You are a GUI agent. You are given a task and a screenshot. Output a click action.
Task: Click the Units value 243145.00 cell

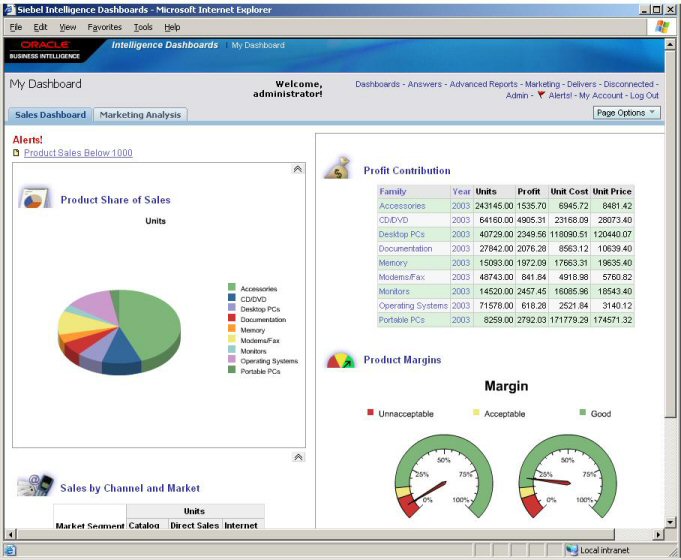coord(494,205)
